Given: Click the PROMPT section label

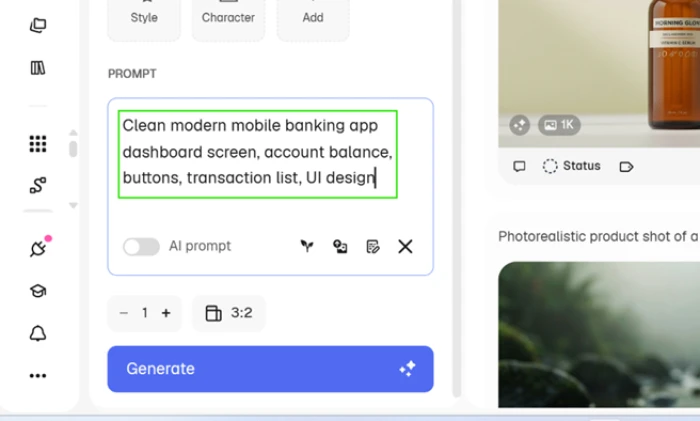Looking at the screenshot, I should [x=132, y=74].
